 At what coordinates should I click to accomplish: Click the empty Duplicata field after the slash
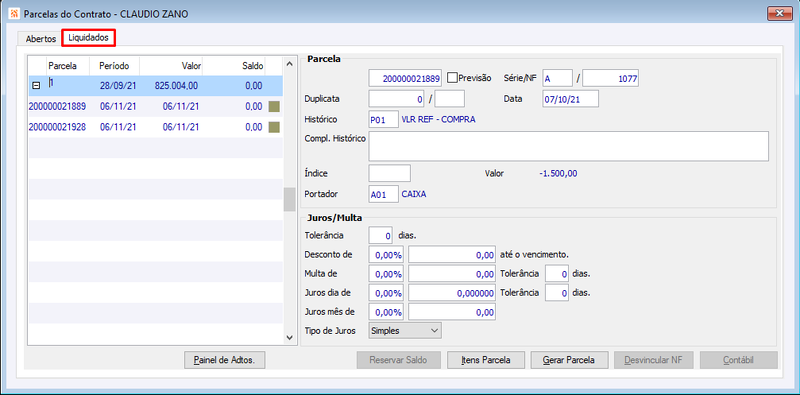pyautogui.click(x=449, y=99)
